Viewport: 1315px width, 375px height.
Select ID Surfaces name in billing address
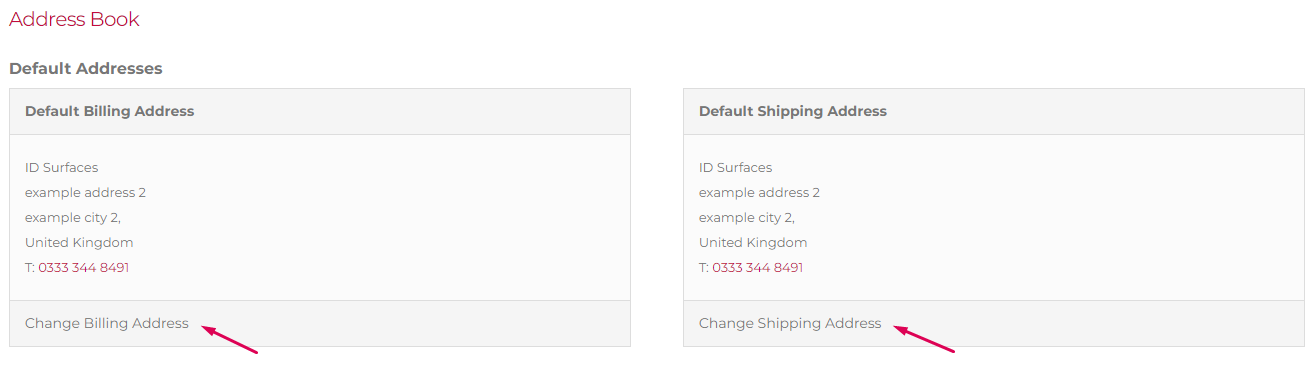pos(62,167)
